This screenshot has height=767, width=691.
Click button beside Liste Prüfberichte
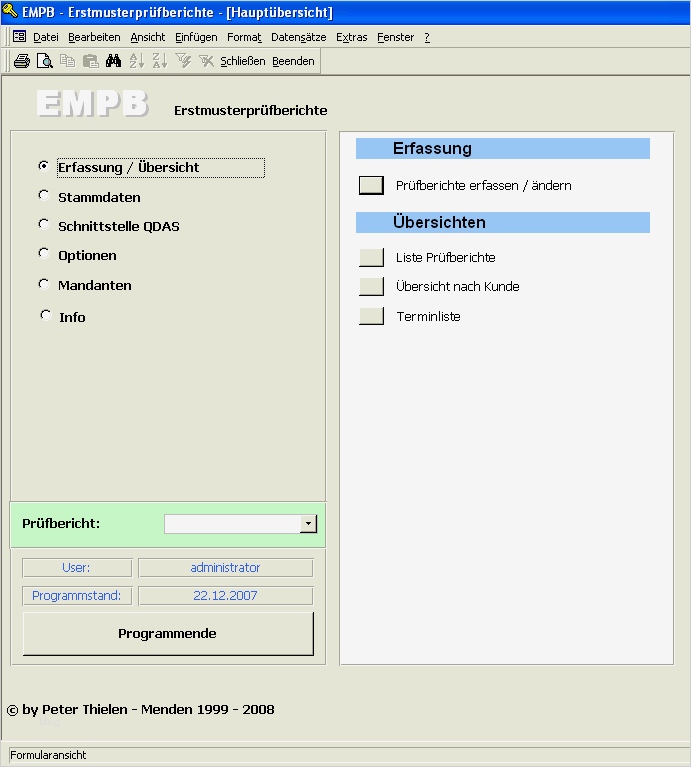tap(371, 257)
